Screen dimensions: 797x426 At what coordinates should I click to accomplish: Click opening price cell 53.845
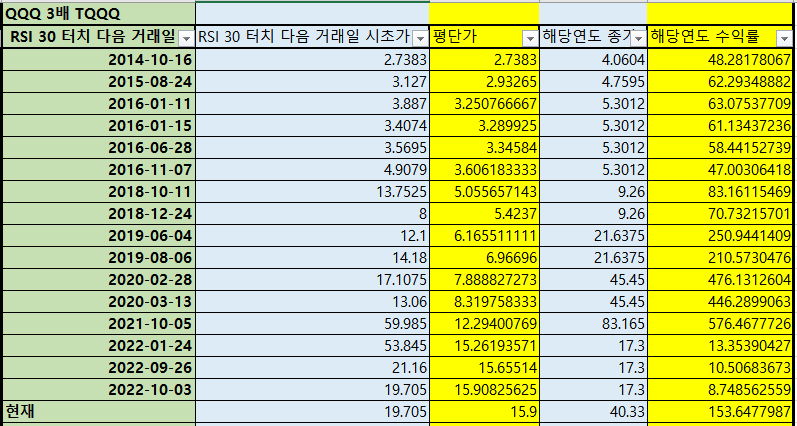(313, 346)
